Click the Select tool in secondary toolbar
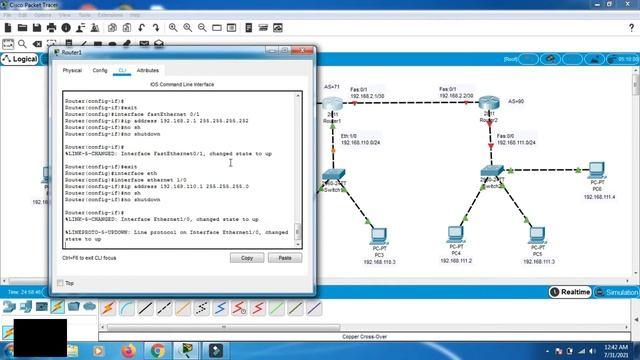Screen dimensions: 640x360 8,44
